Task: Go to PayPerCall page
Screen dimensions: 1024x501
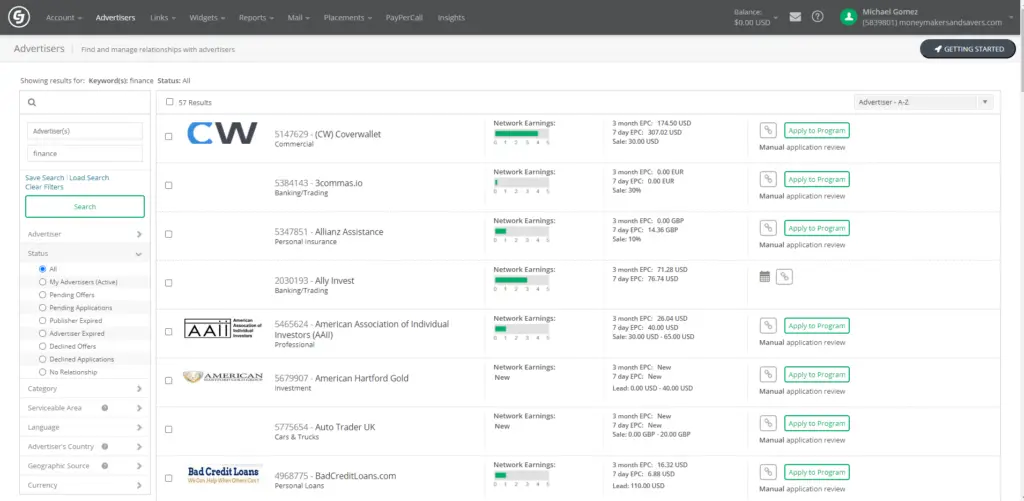Action: (x=404, y=18)
